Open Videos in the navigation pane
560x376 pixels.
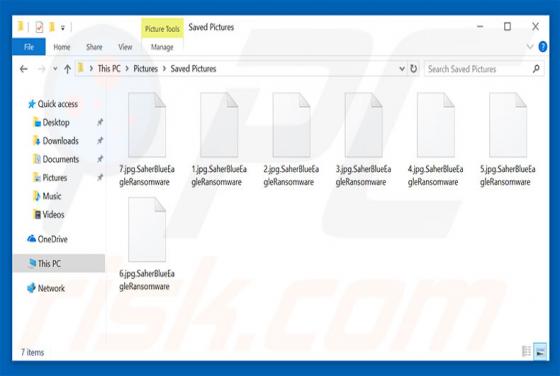(49, 214)
